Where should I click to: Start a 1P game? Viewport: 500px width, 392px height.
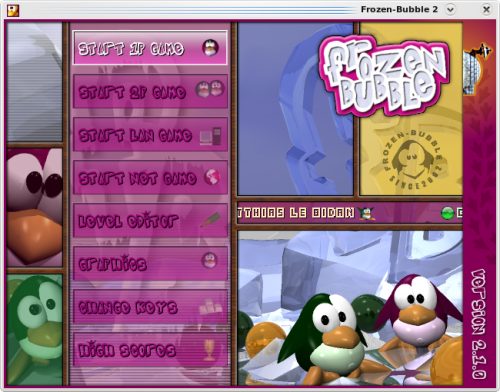click(150, 48)
